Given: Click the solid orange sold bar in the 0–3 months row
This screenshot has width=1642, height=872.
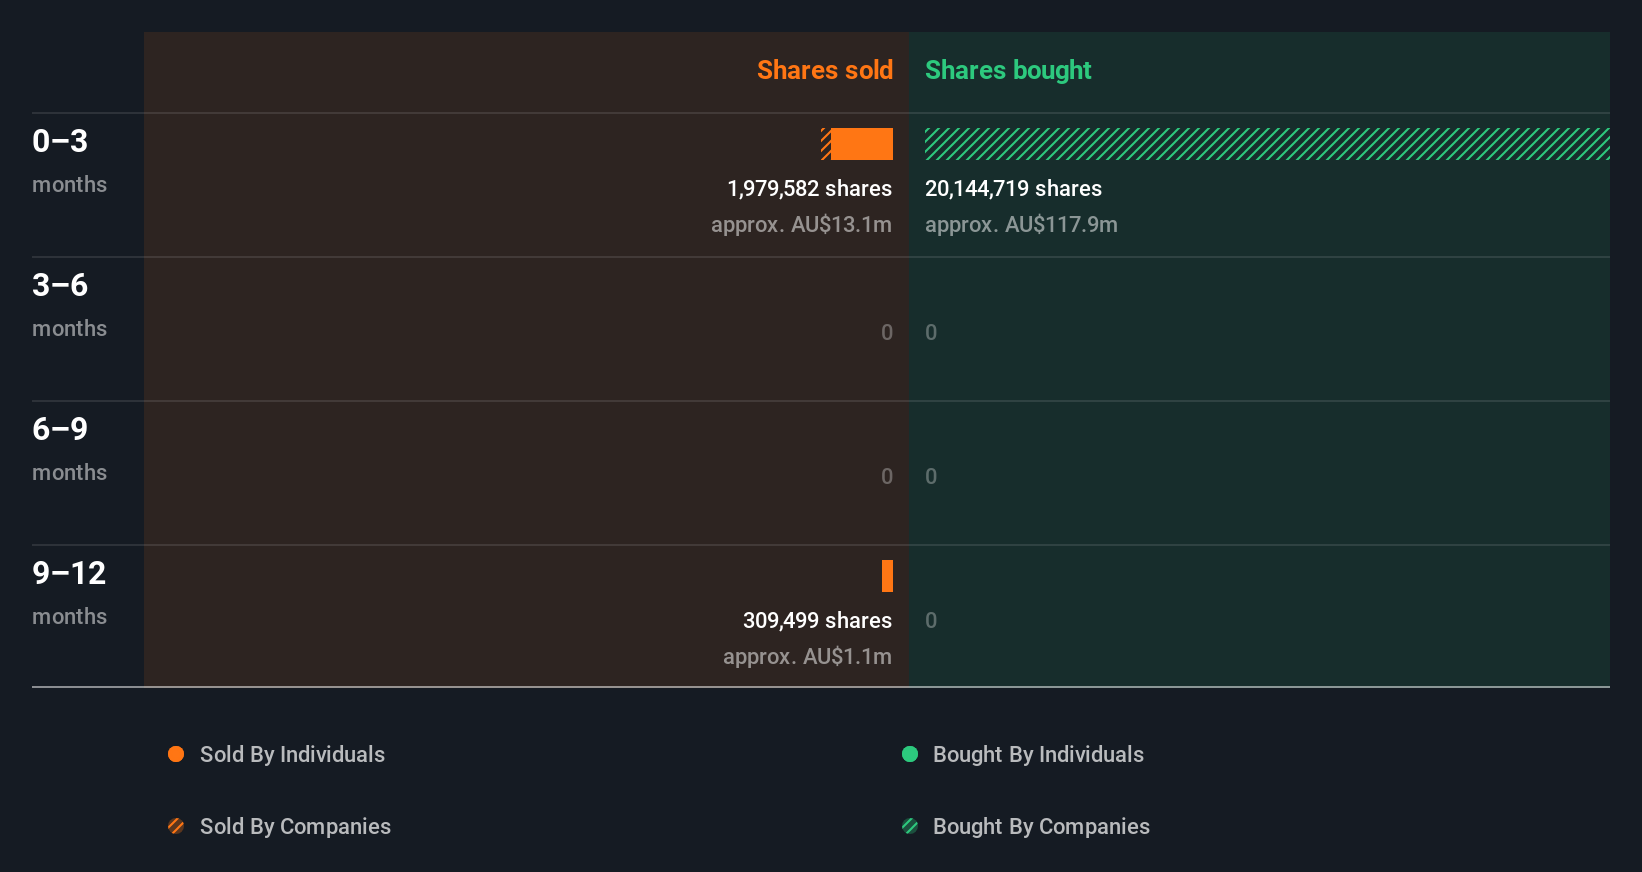Looking at the screenshot, I should point(862,144).
